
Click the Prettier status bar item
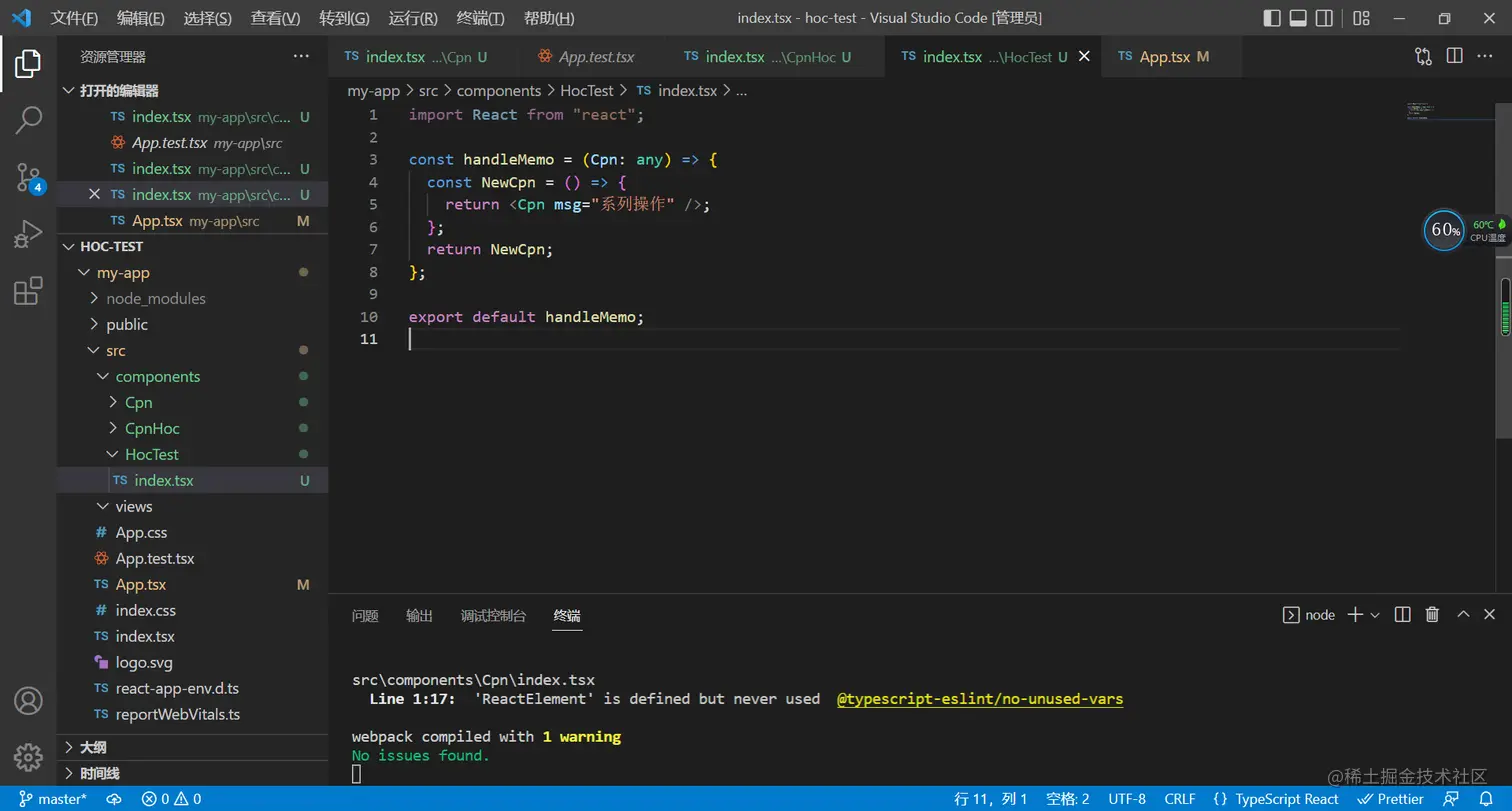(x=1390, y=799)
